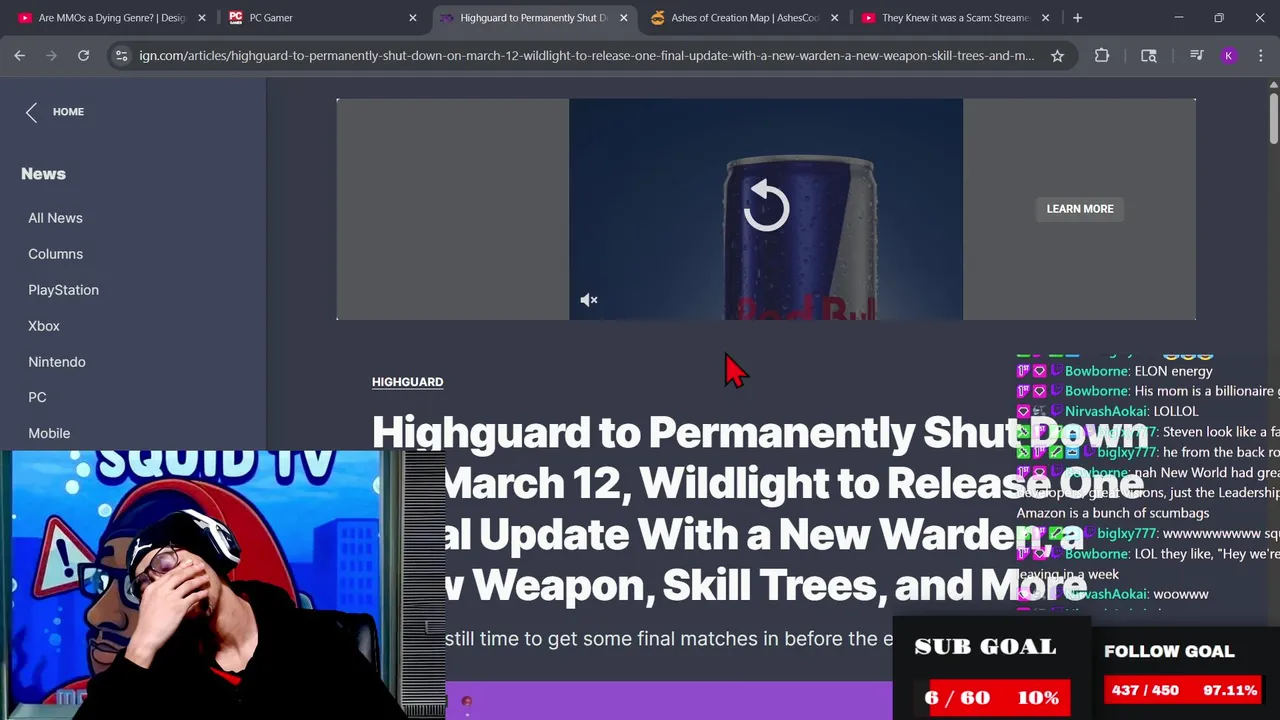Click the back chevron beside HOME
Viewport: 1280px width, 720px height.
(x=31, y=112)
